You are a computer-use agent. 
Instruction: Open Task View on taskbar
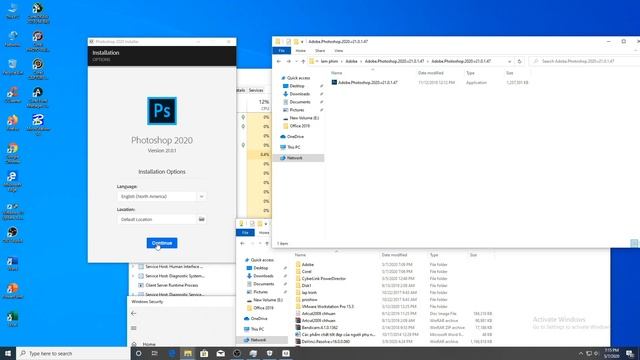[155, 353]
